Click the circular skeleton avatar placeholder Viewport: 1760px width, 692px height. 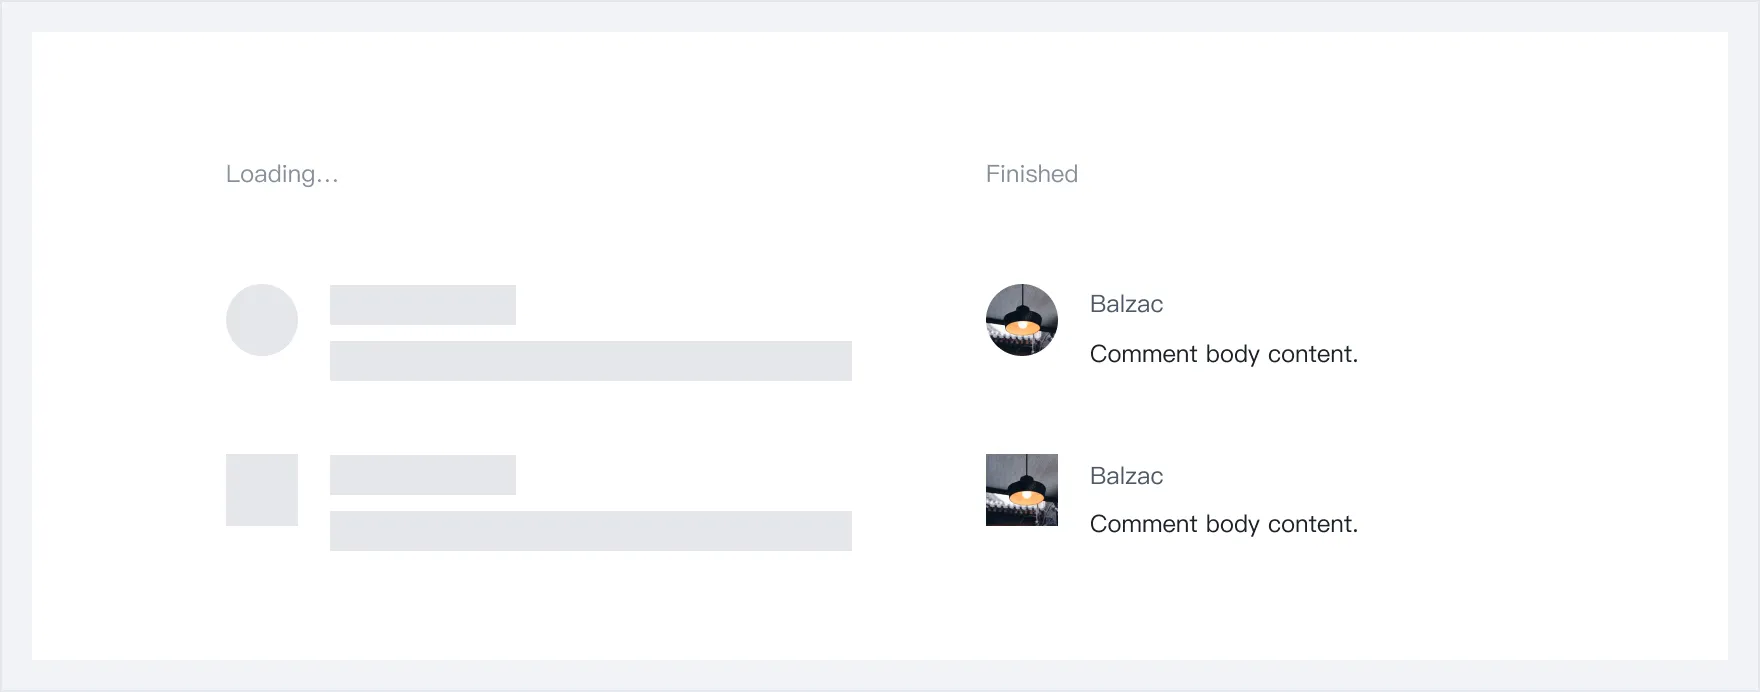tap(262, 320)
